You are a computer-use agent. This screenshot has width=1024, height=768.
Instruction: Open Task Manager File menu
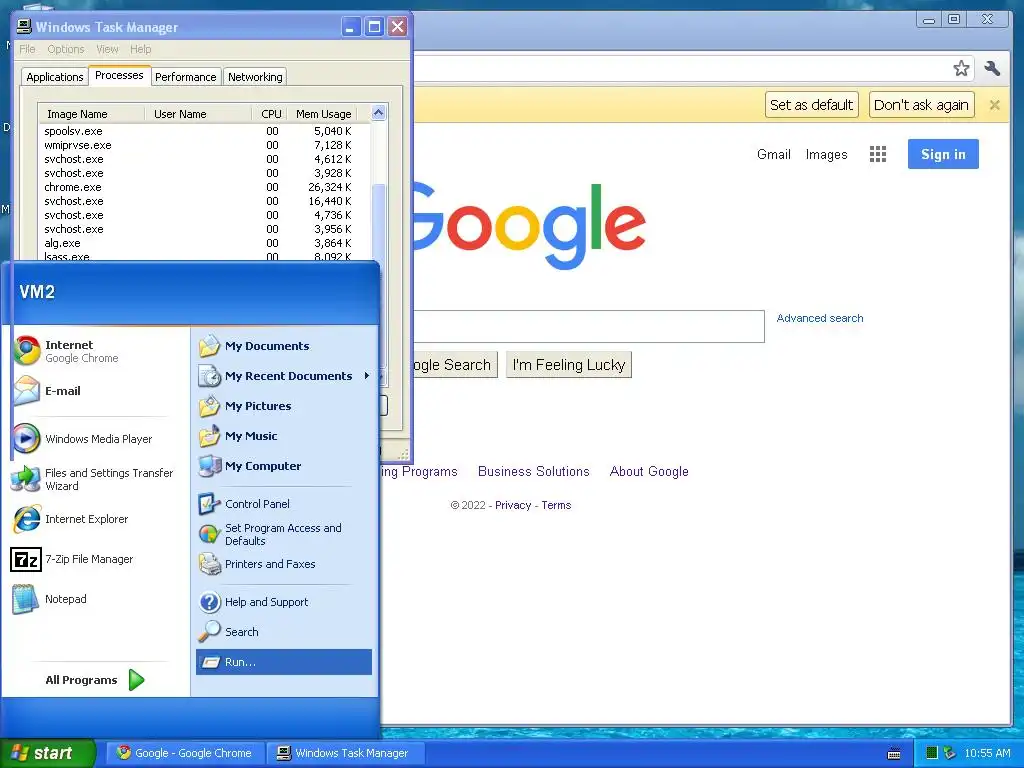tap(27, 49)
